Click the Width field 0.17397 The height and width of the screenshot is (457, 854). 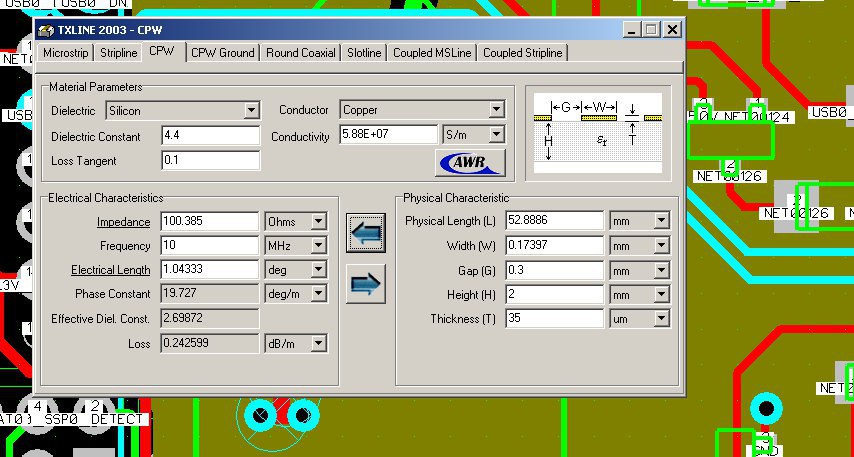[554, 246]
